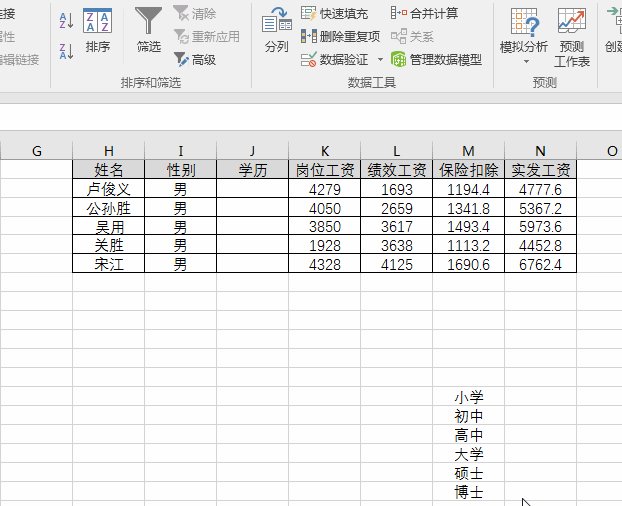Select column M header
622x506 pixels.
pos(468,151)
